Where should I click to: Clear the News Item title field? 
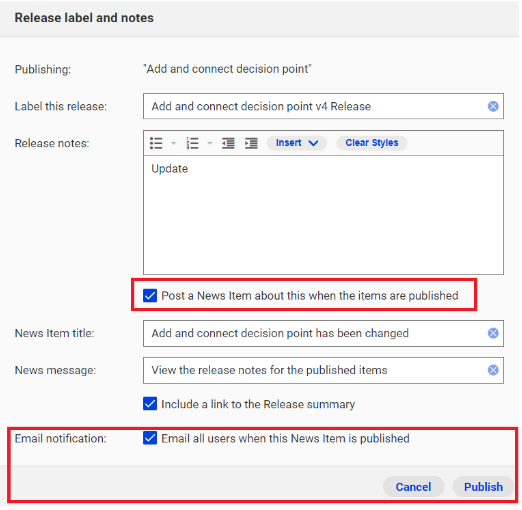493,333
